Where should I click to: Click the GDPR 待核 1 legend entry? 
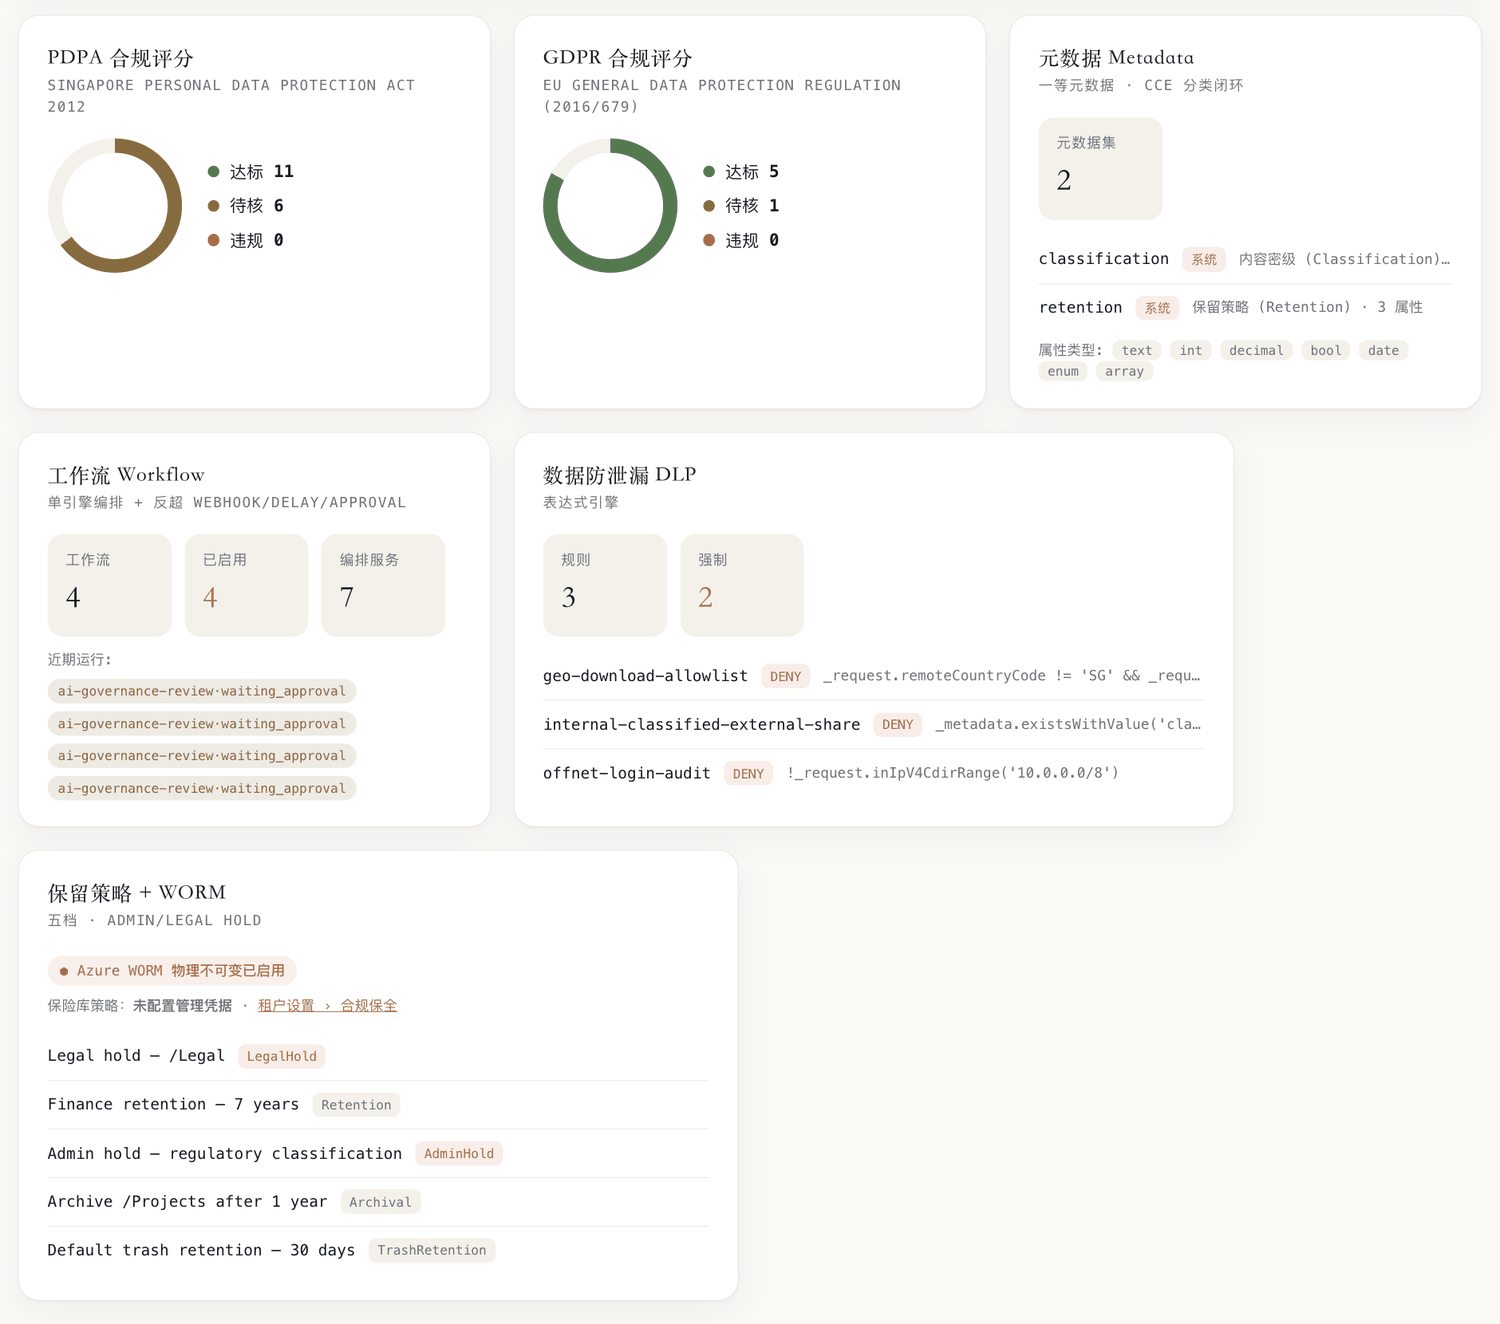coord(741,206)
